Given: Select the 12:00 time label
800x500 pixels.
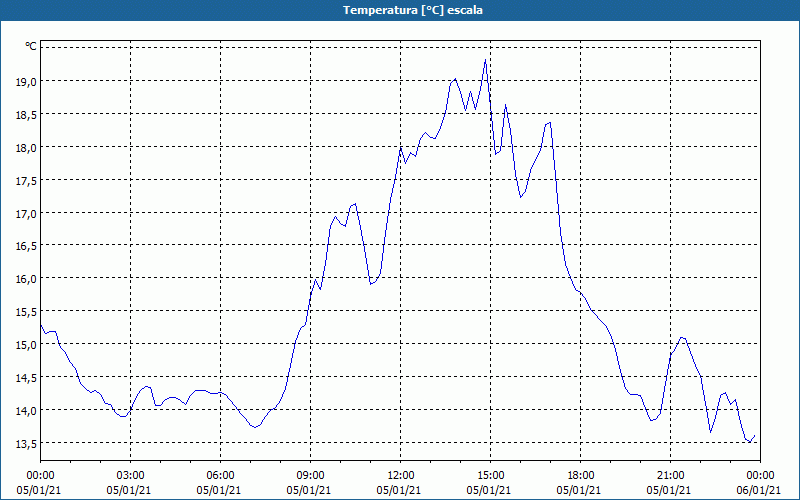Looking at the screenshot, I should click(x=401, y=476).
